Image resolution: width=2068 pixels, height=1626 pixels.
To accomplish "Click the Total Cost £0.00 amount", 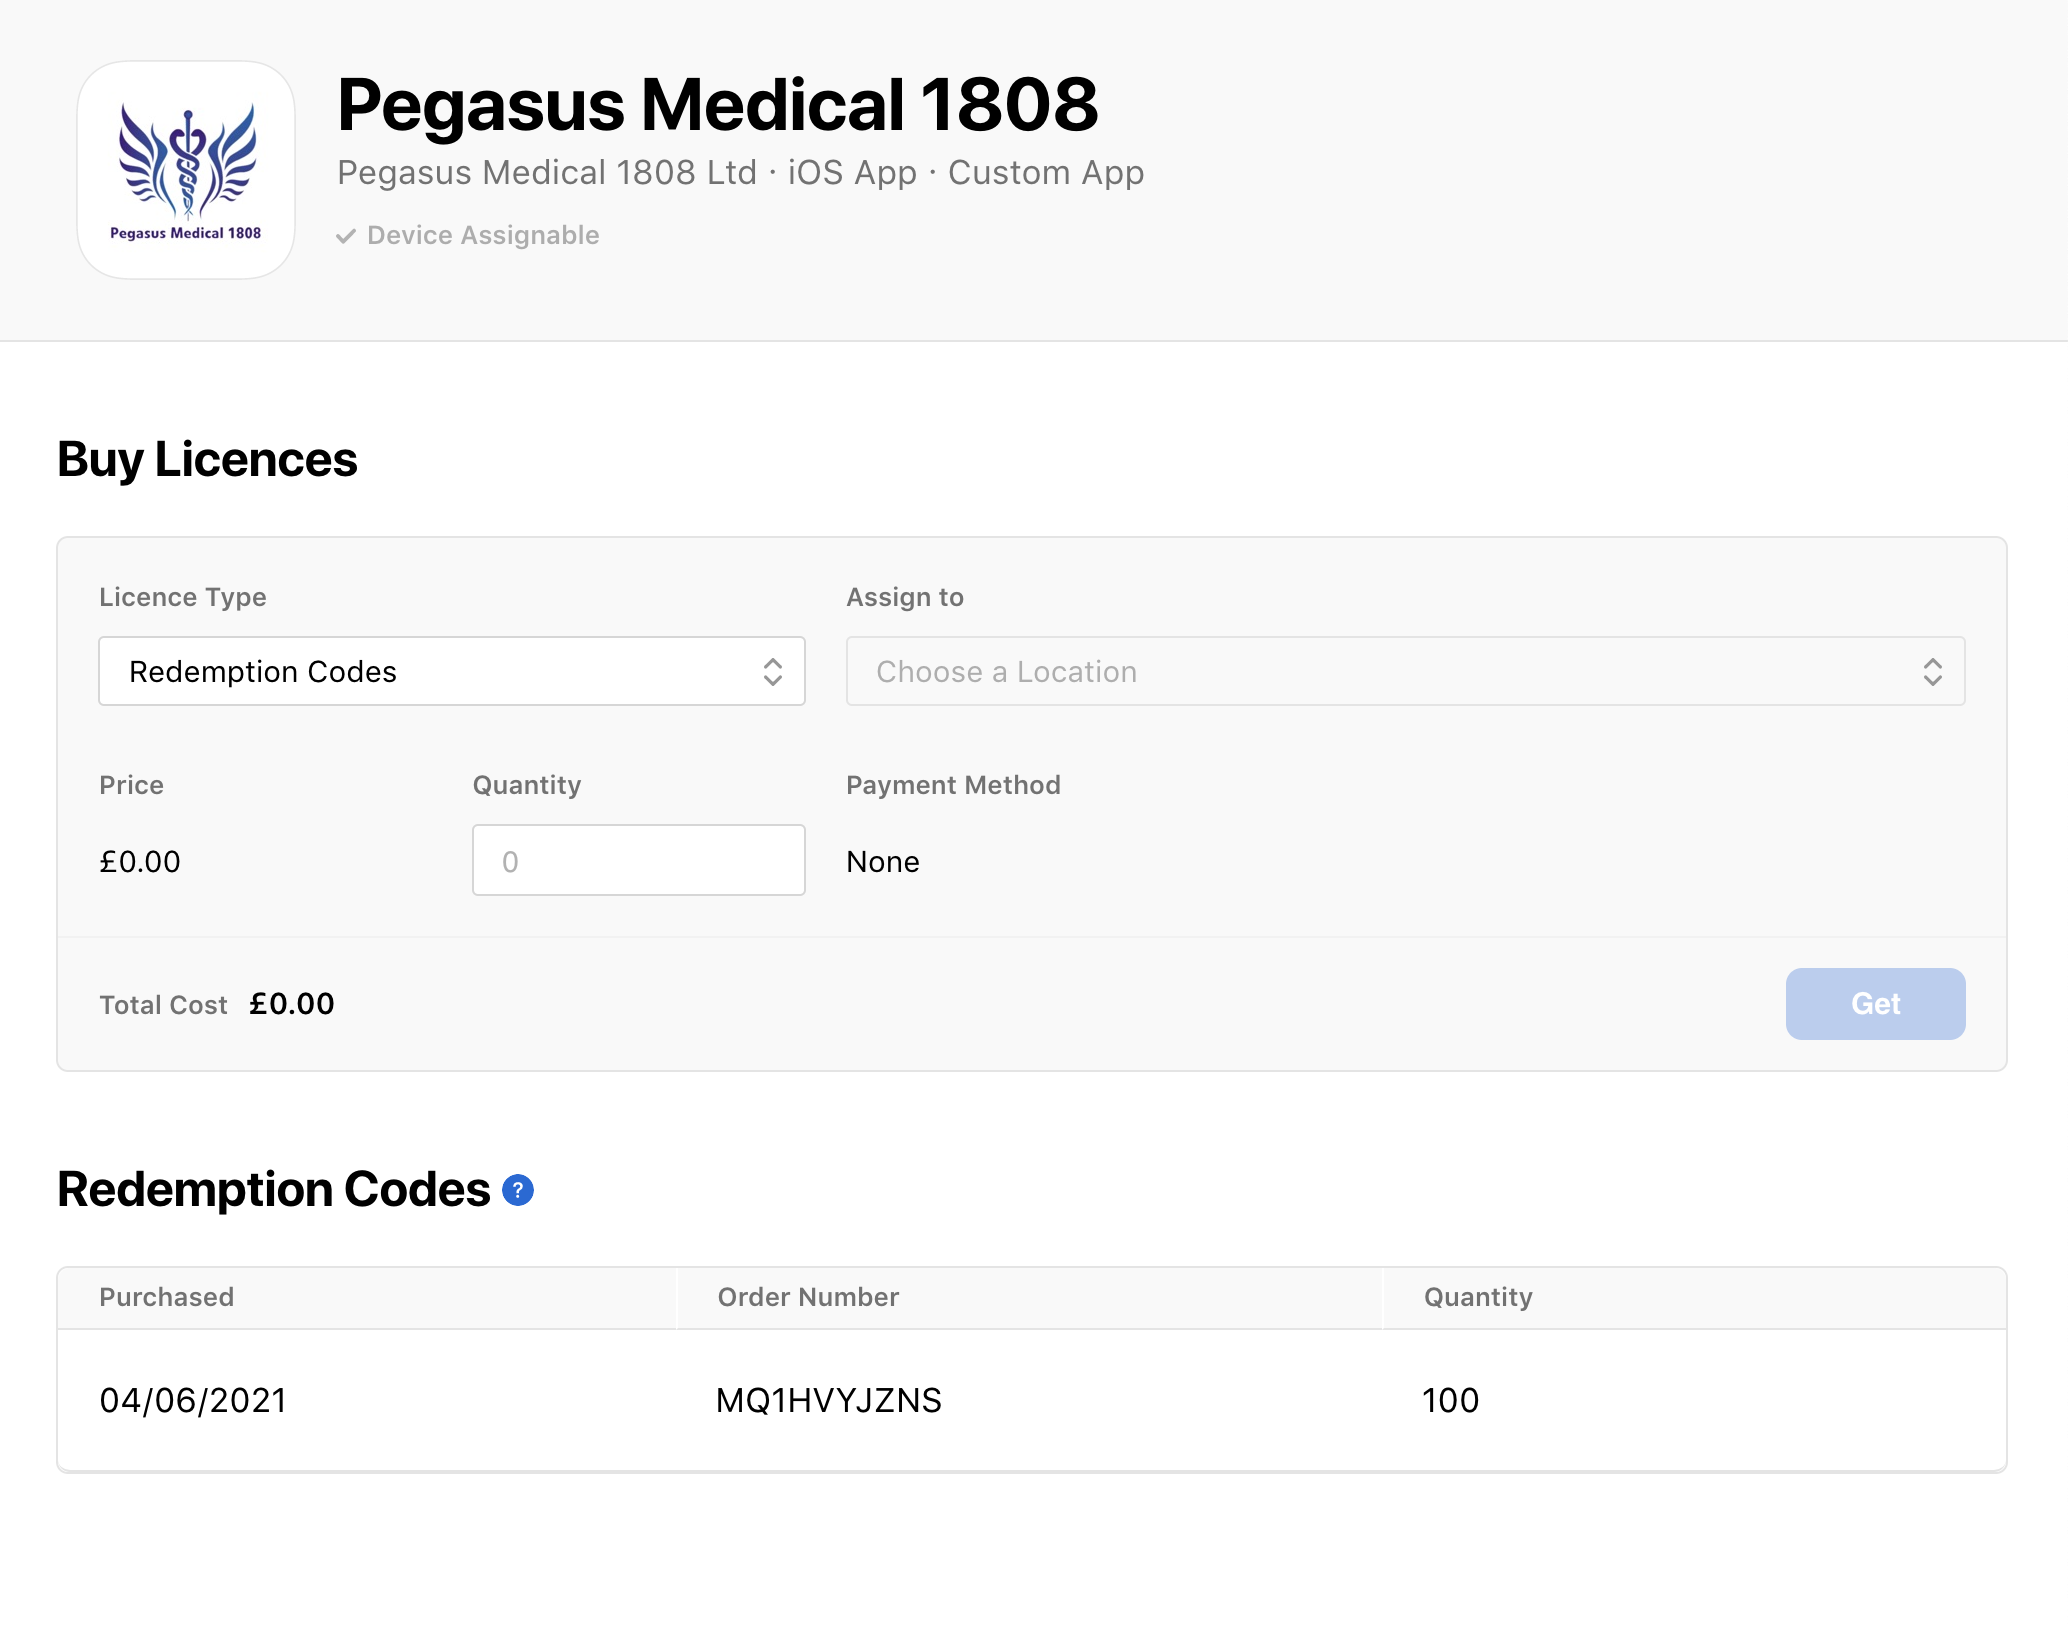I will coord(292,1003).
